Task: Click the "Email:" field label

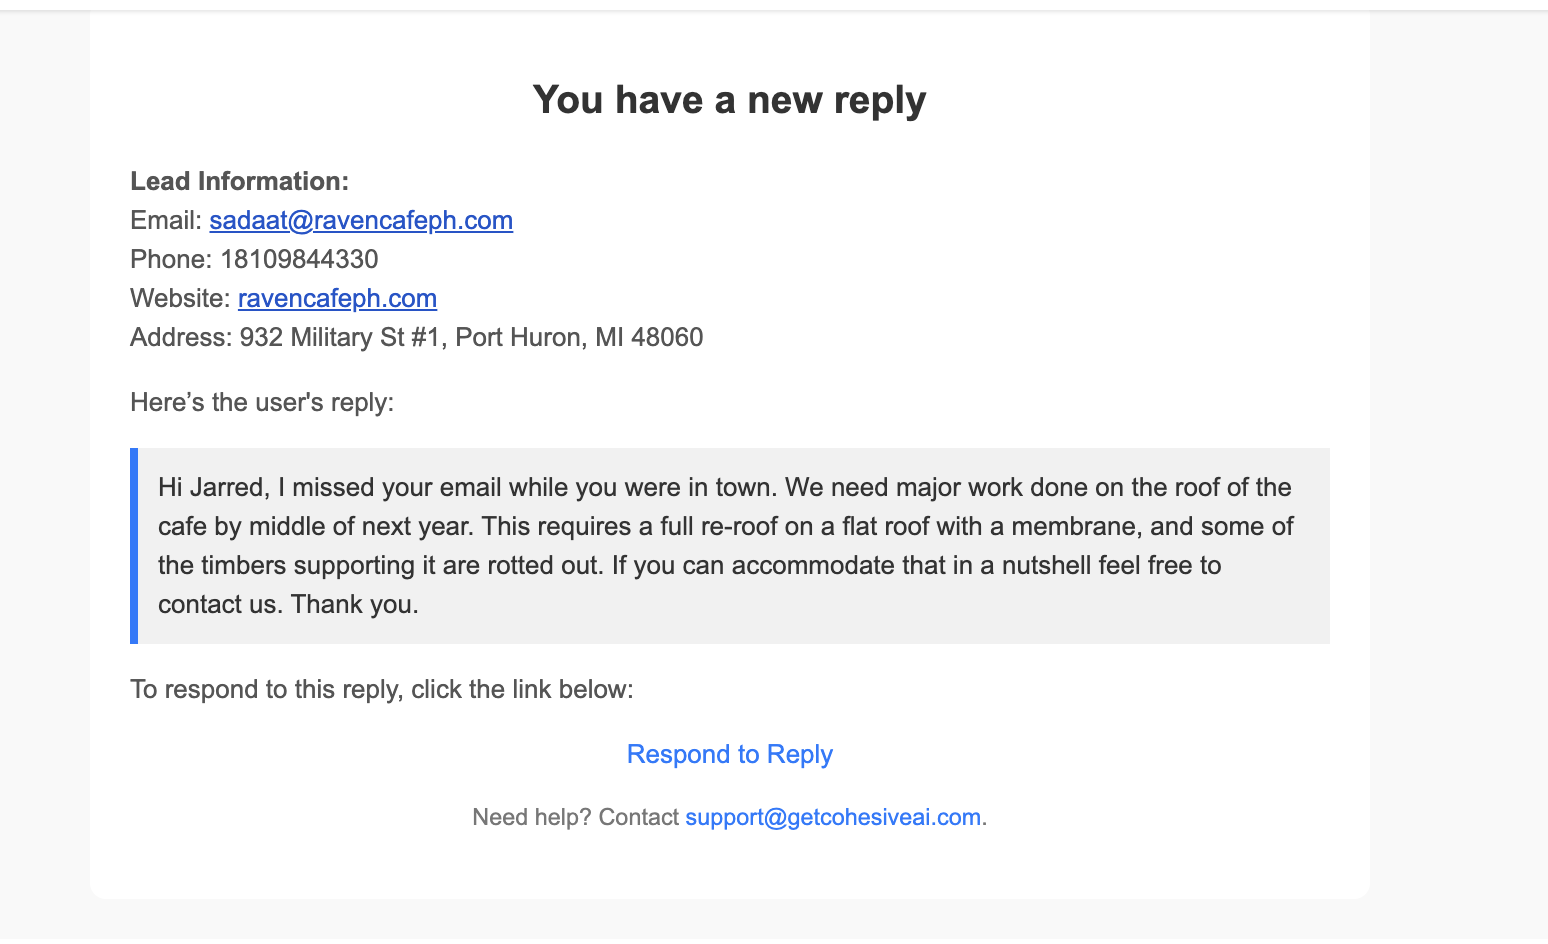Action: point(166,221)
